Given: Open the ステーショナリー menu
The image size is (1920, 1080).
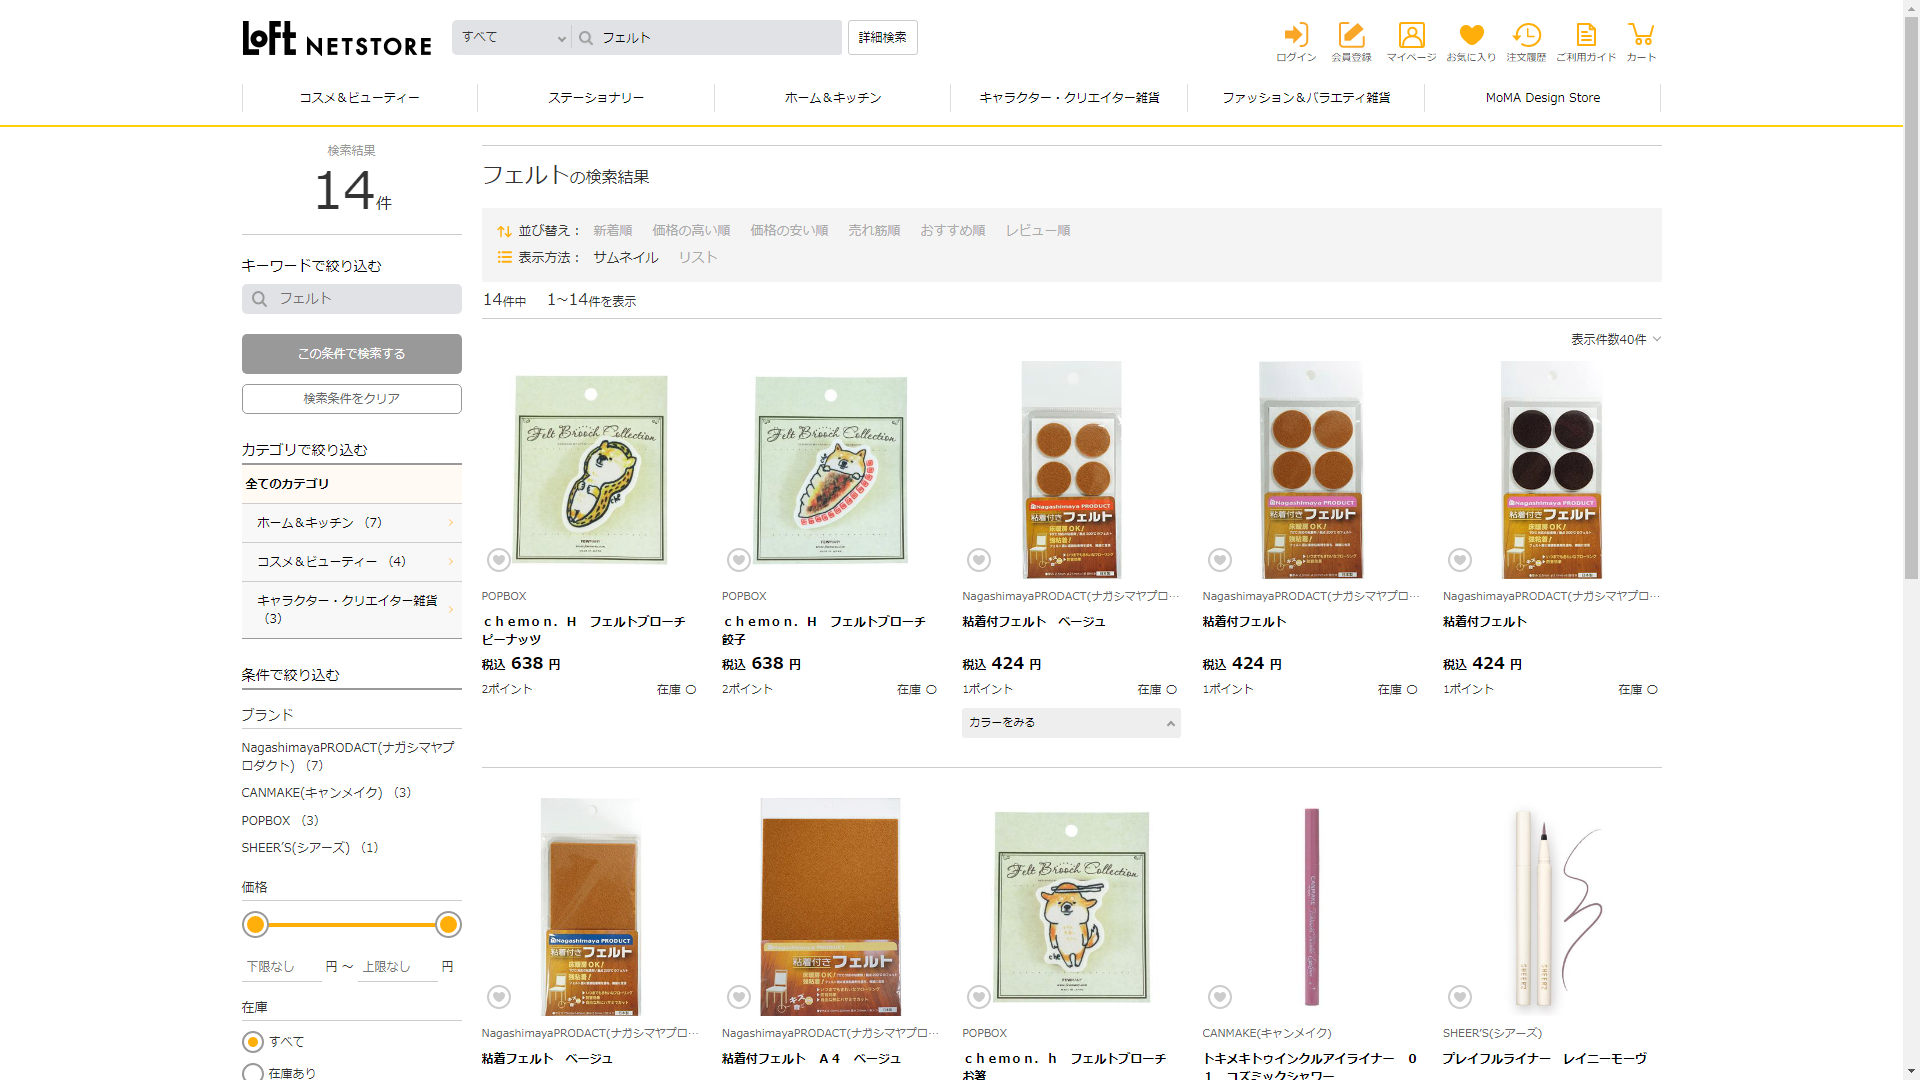Looking at the screenshot, I should click(596, 98).
